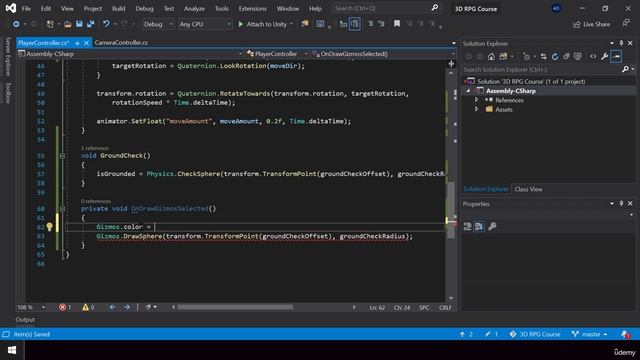Click the Navigate Backward toolbar icon

click(16, 24)
